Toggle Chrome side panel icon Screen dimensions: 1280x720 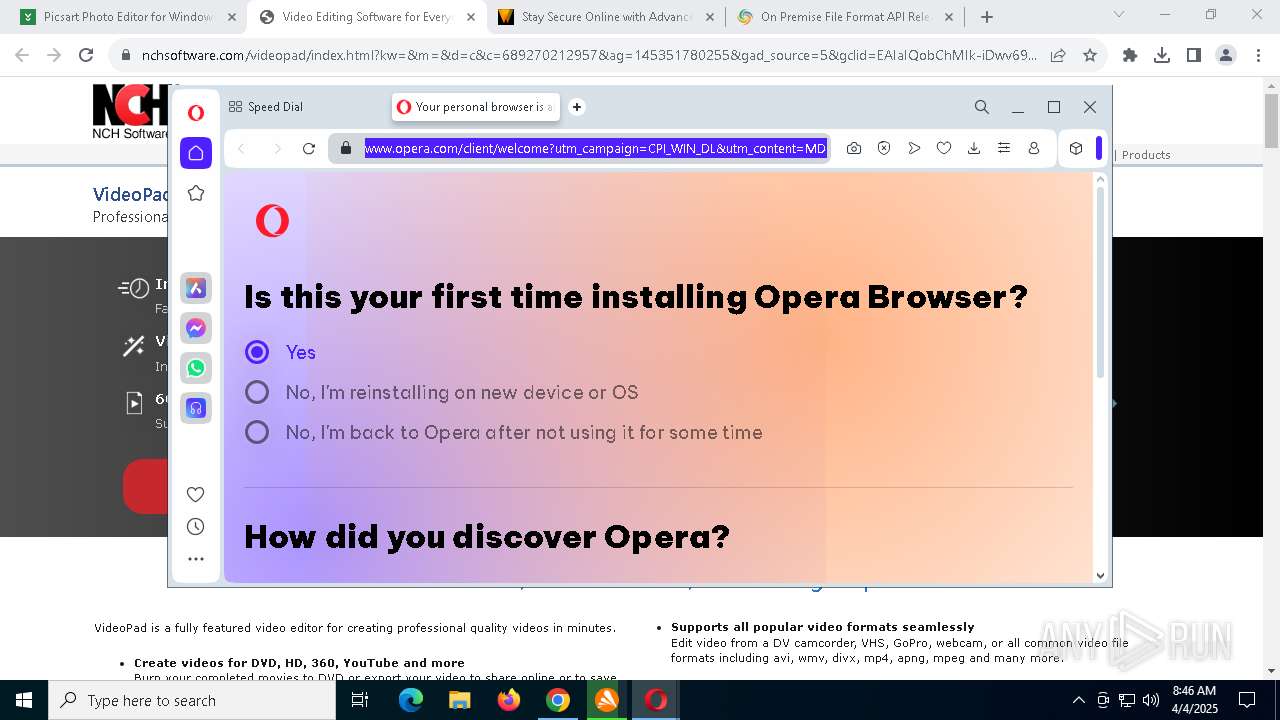tap(1194, 56)
